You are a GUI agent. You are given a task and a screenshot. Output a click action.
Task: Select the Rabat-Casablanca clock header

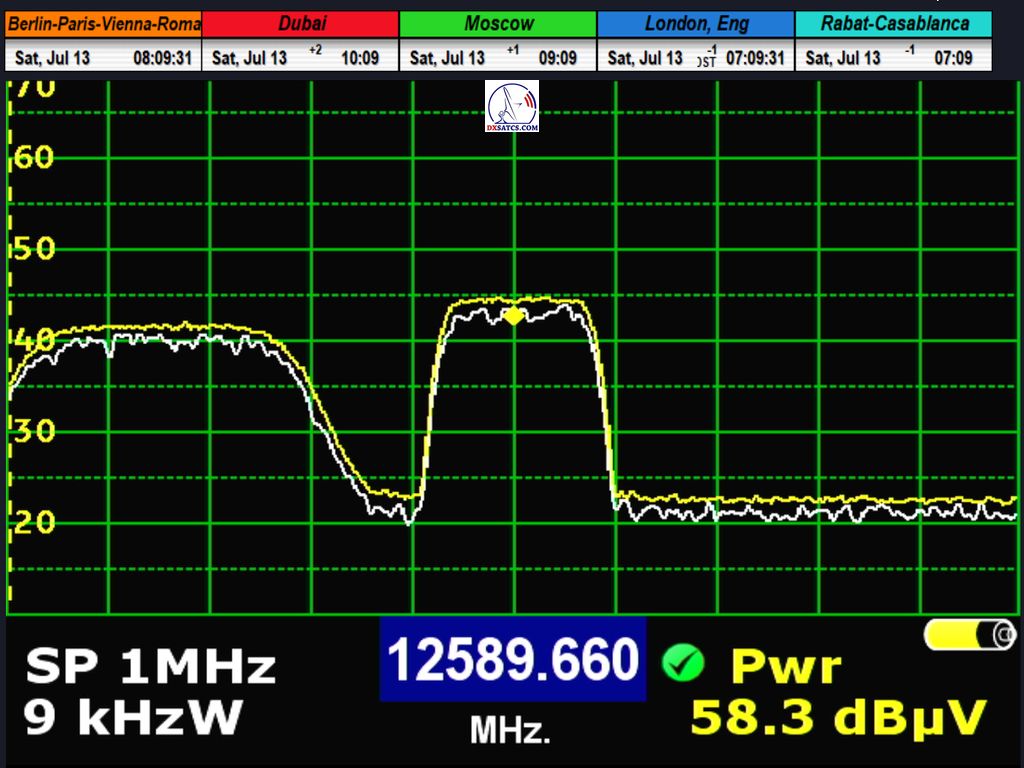894,23
